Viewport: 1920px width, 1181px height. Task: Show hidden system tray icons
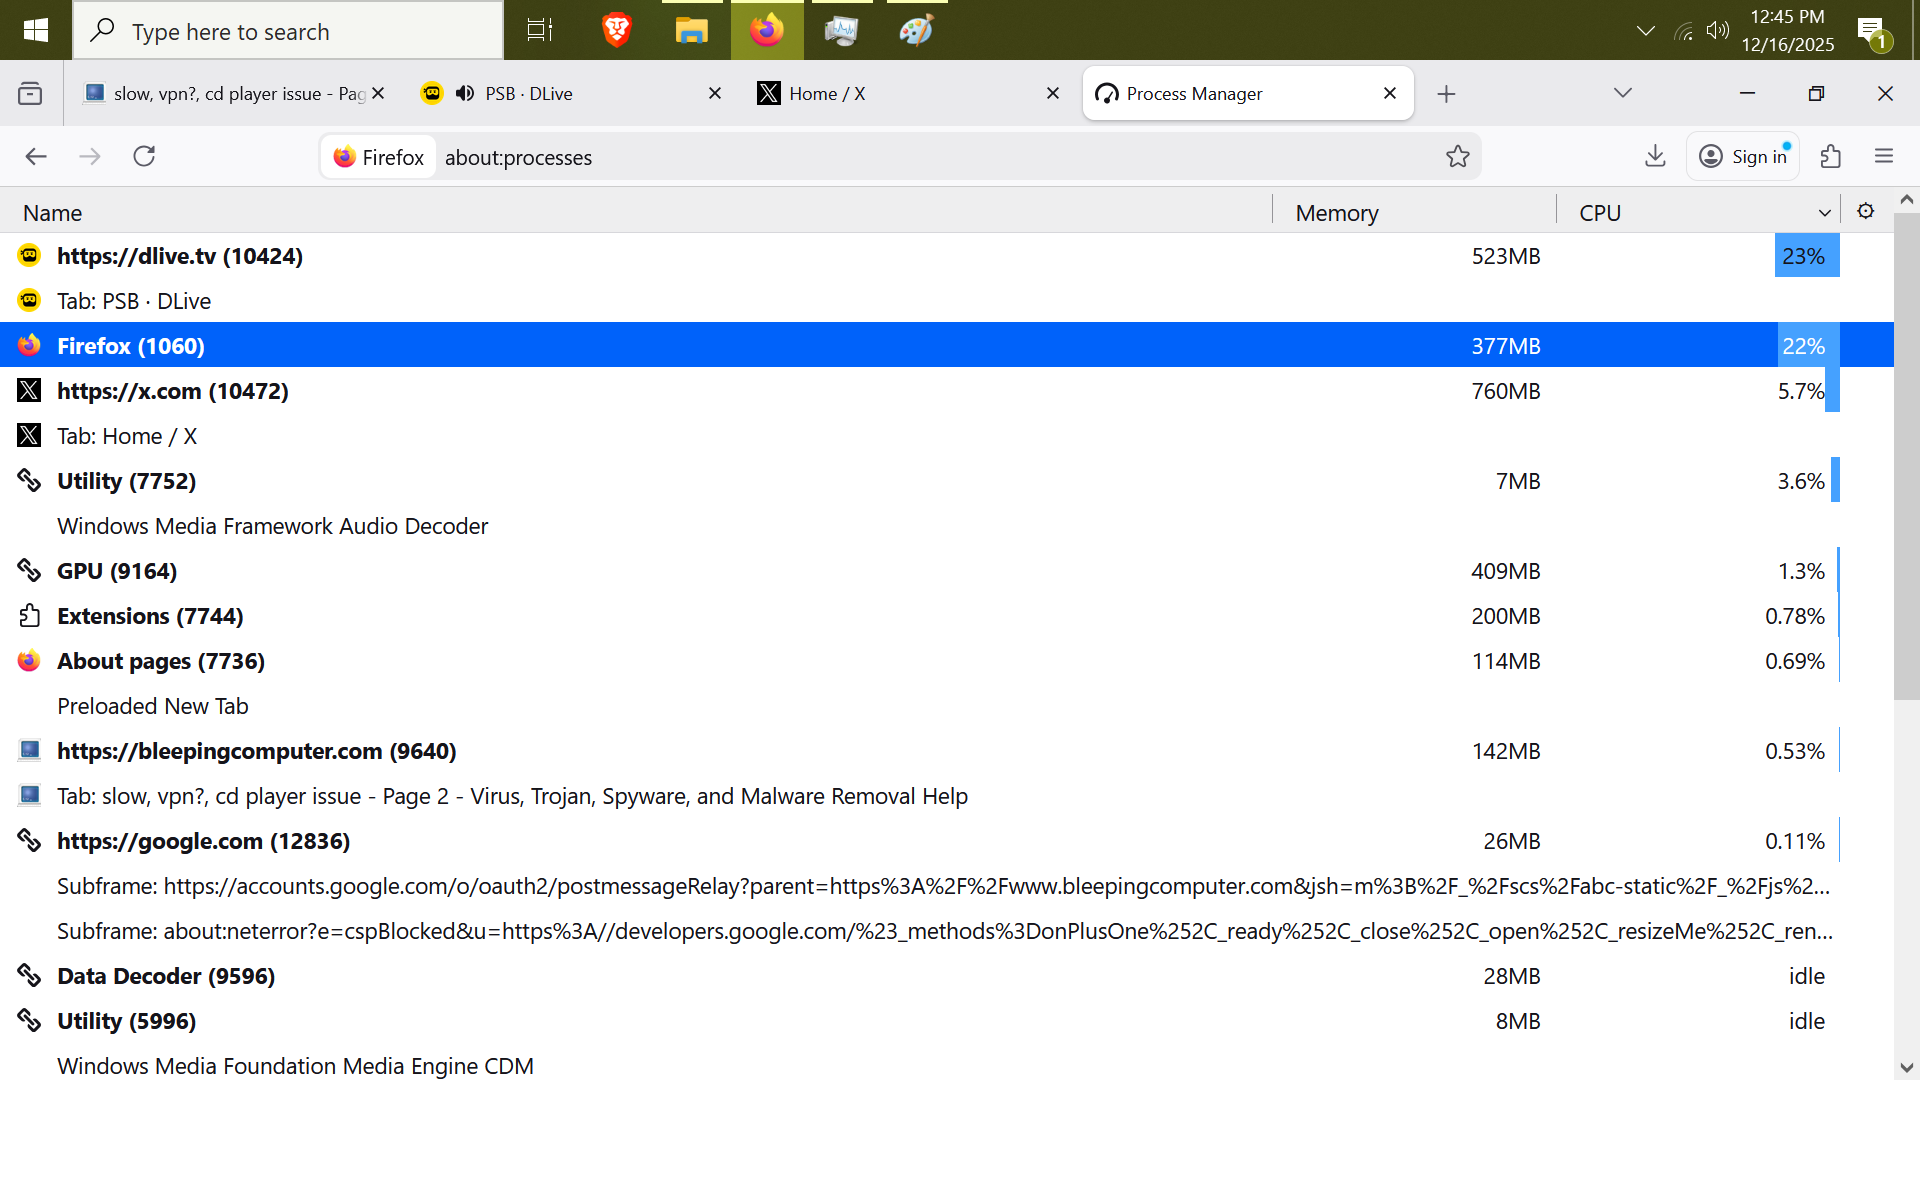tap(1645, 30)
